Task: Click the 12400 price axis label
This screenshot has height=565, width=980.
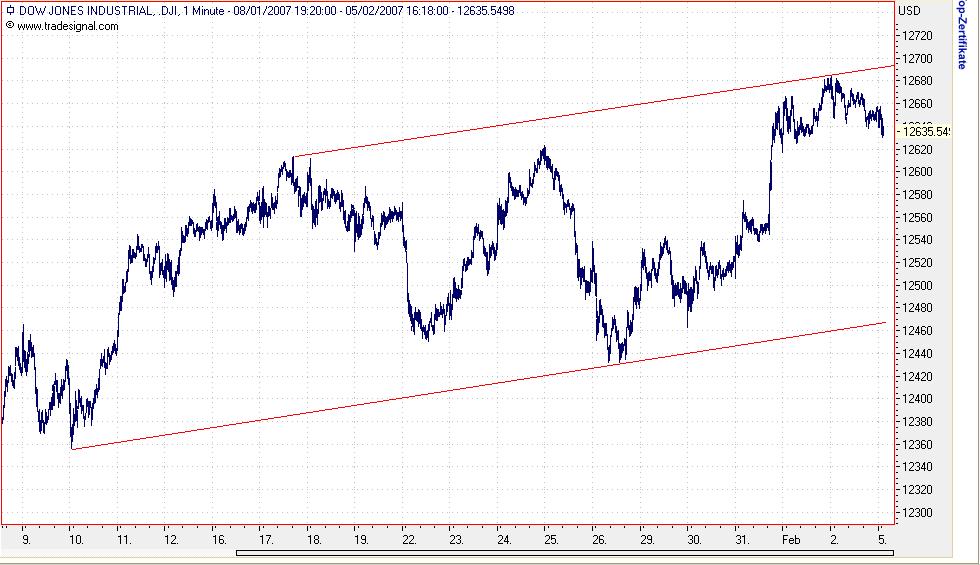Action: pyautogui.click(x=918, y=399)
